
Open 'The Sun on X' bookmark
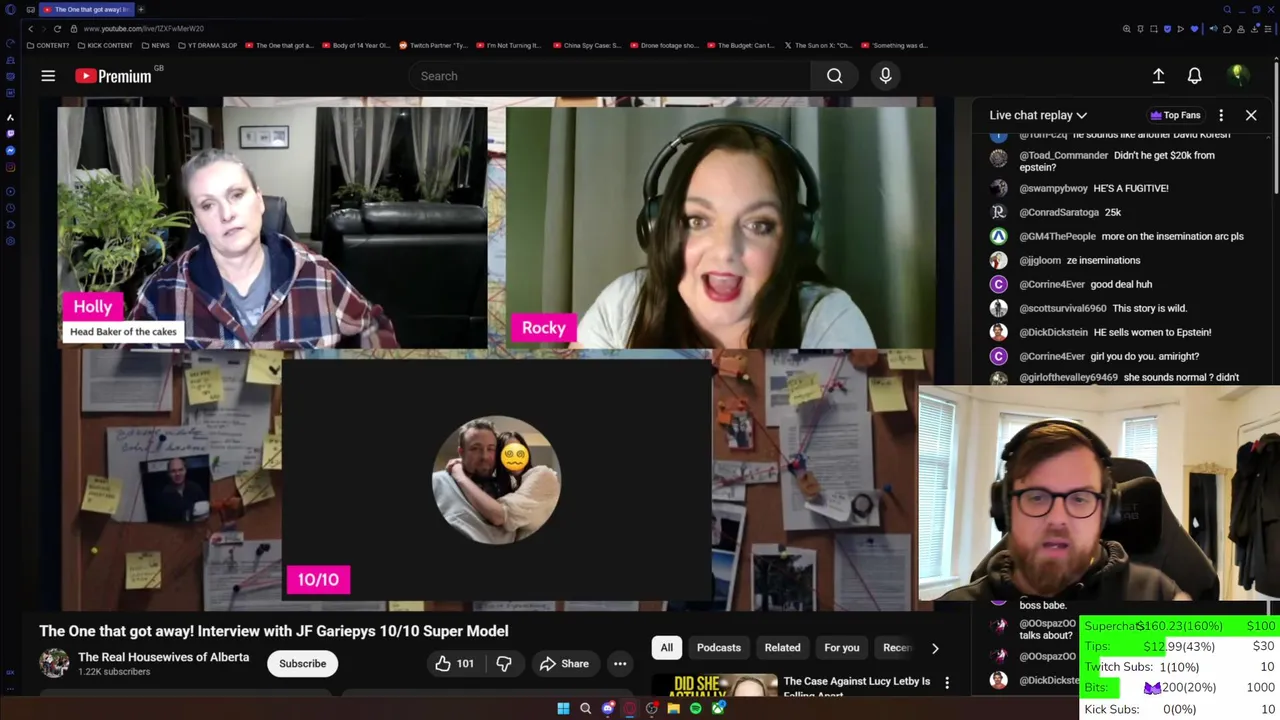818,45
